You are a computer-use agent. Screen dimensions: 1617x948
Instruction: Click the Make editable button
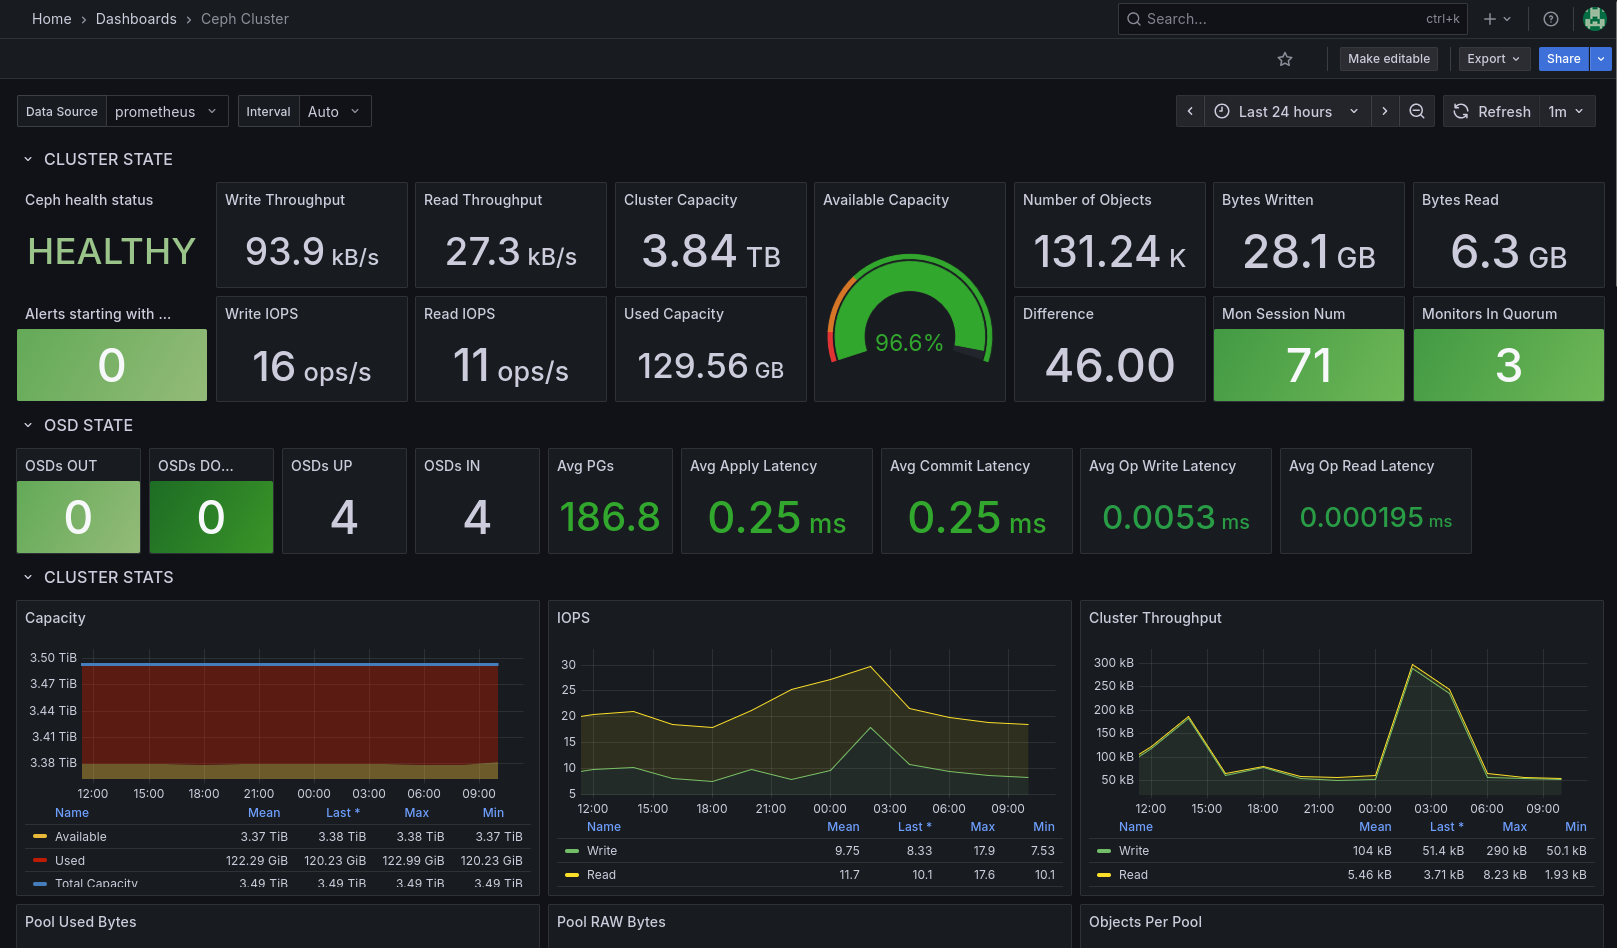click(1388, 58)
